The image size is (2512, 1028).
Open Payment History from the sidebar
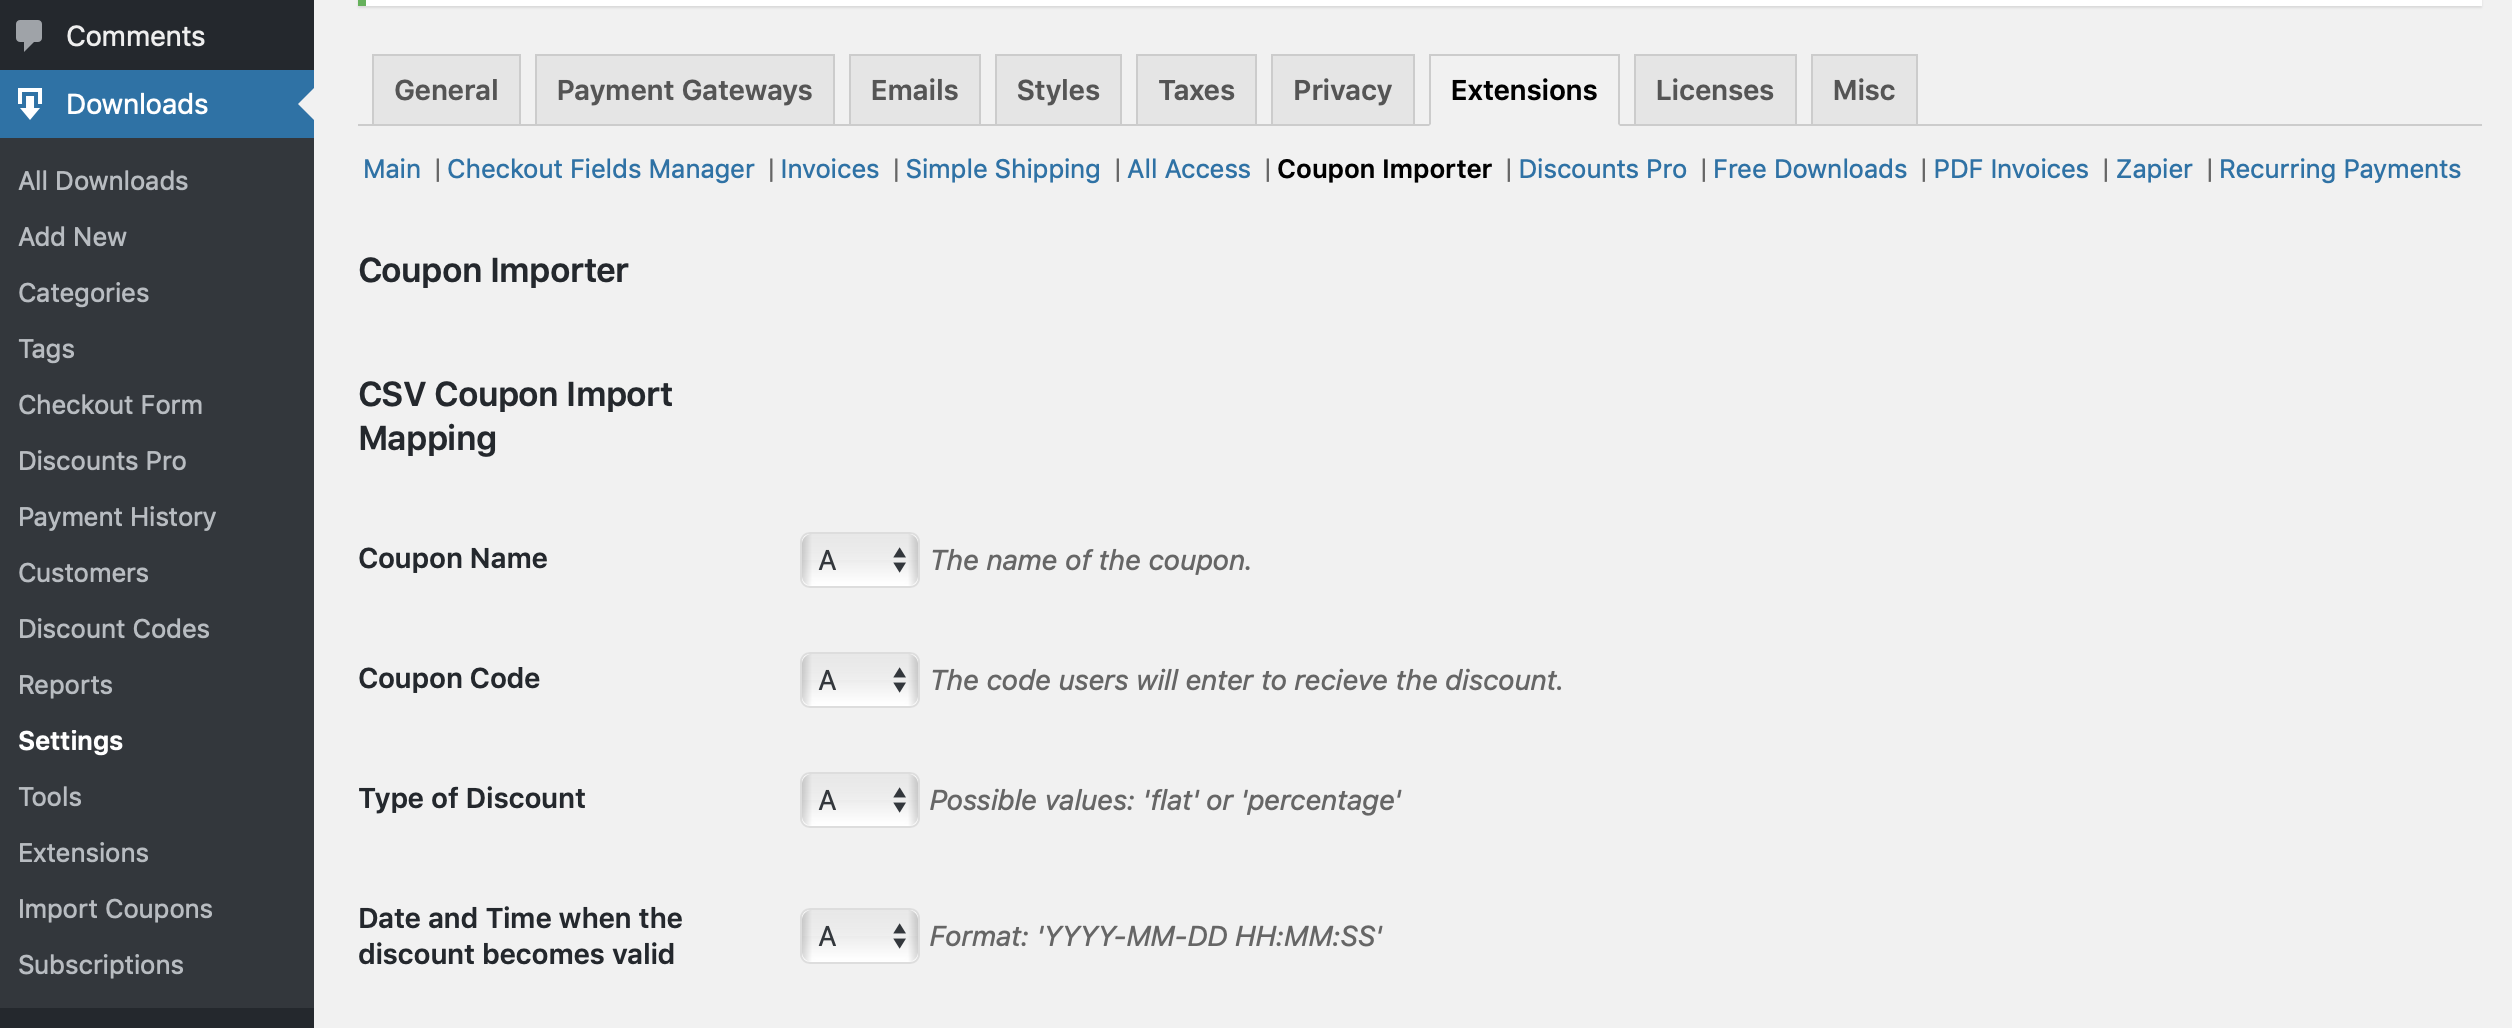[116, 517]
